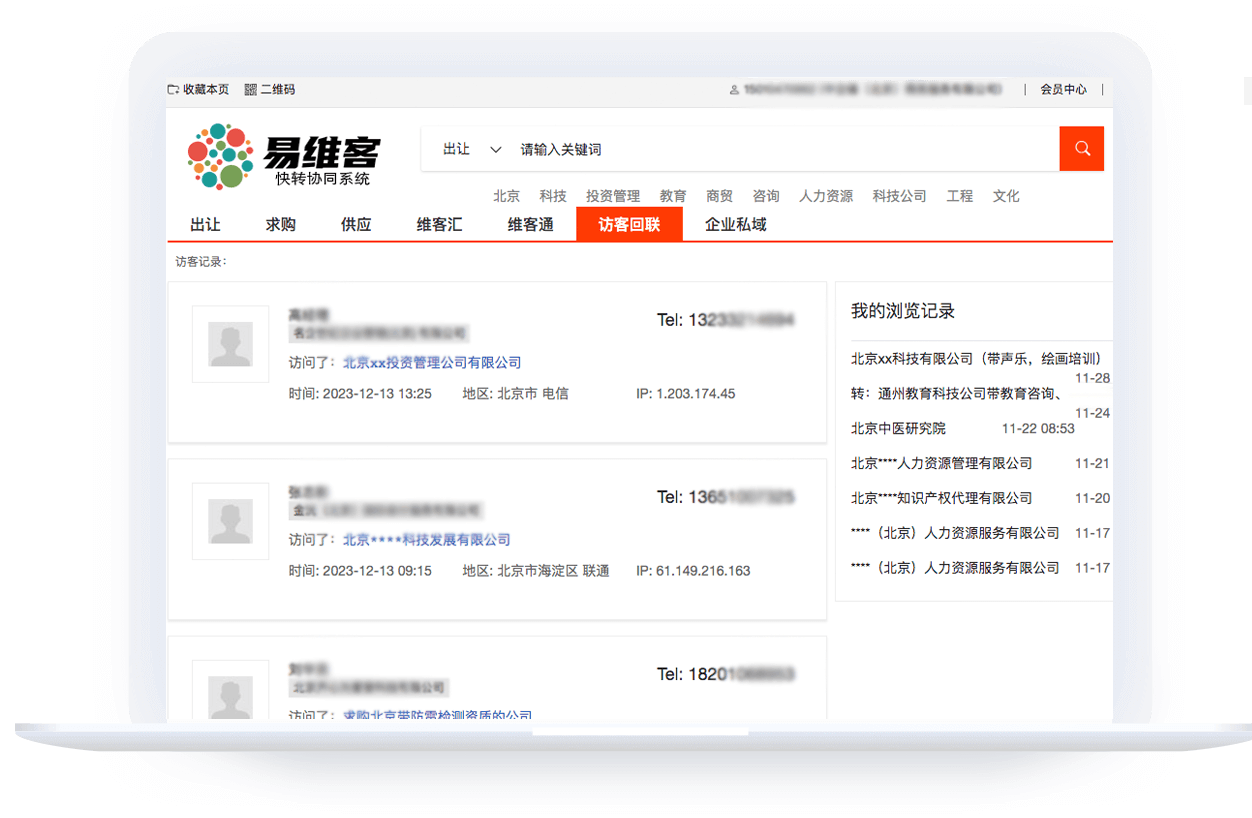This screenshot has width=1252, height=818.
Task: Open link 北京****科技发展有限公司
Action: 426,540
